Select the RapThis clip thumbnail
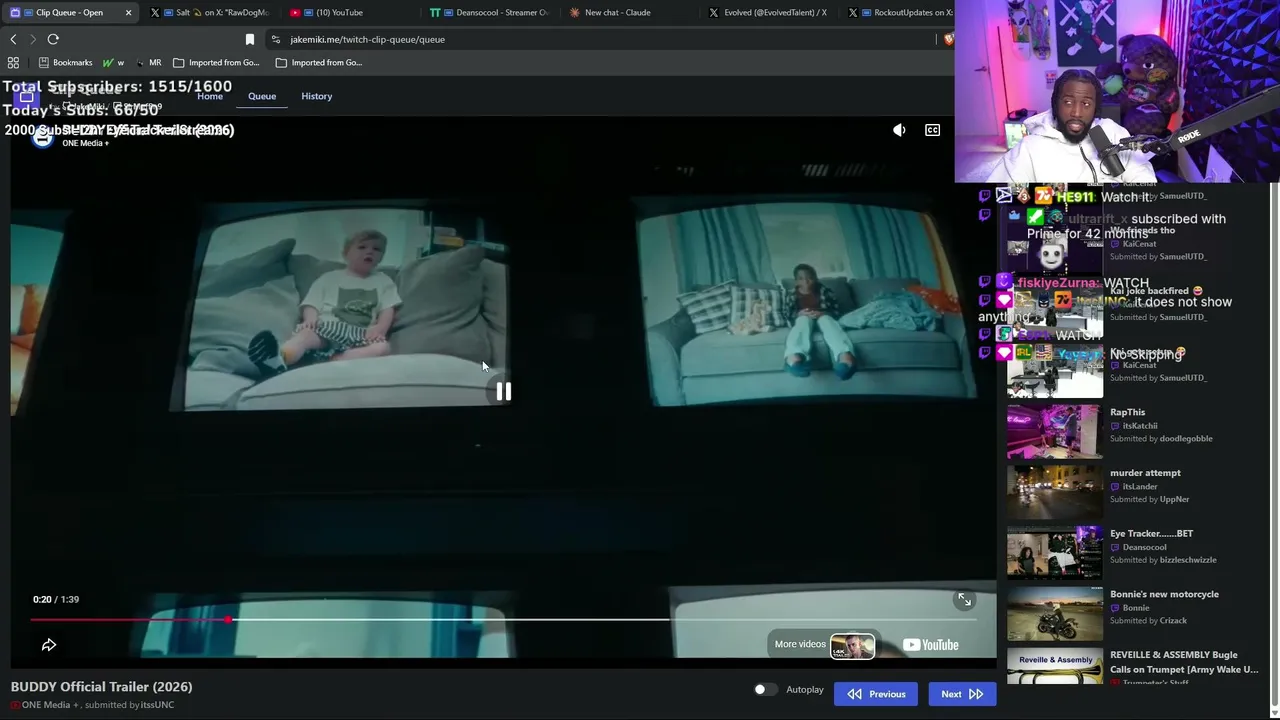This screenshot has height=720, width=1280. pos(1055,431)
